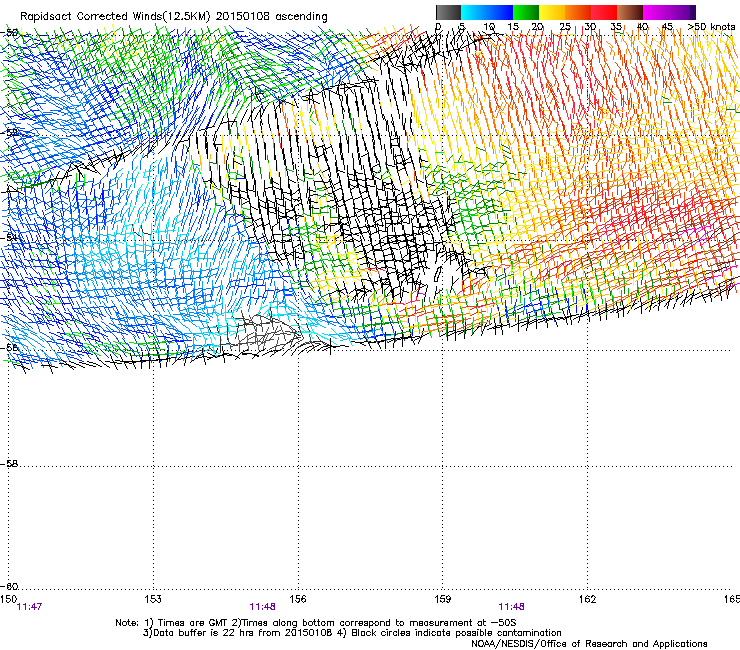Click the purple time label 11:47
Image resolution: width=740 pixels, height=650 pixels.
click(29, 607)
